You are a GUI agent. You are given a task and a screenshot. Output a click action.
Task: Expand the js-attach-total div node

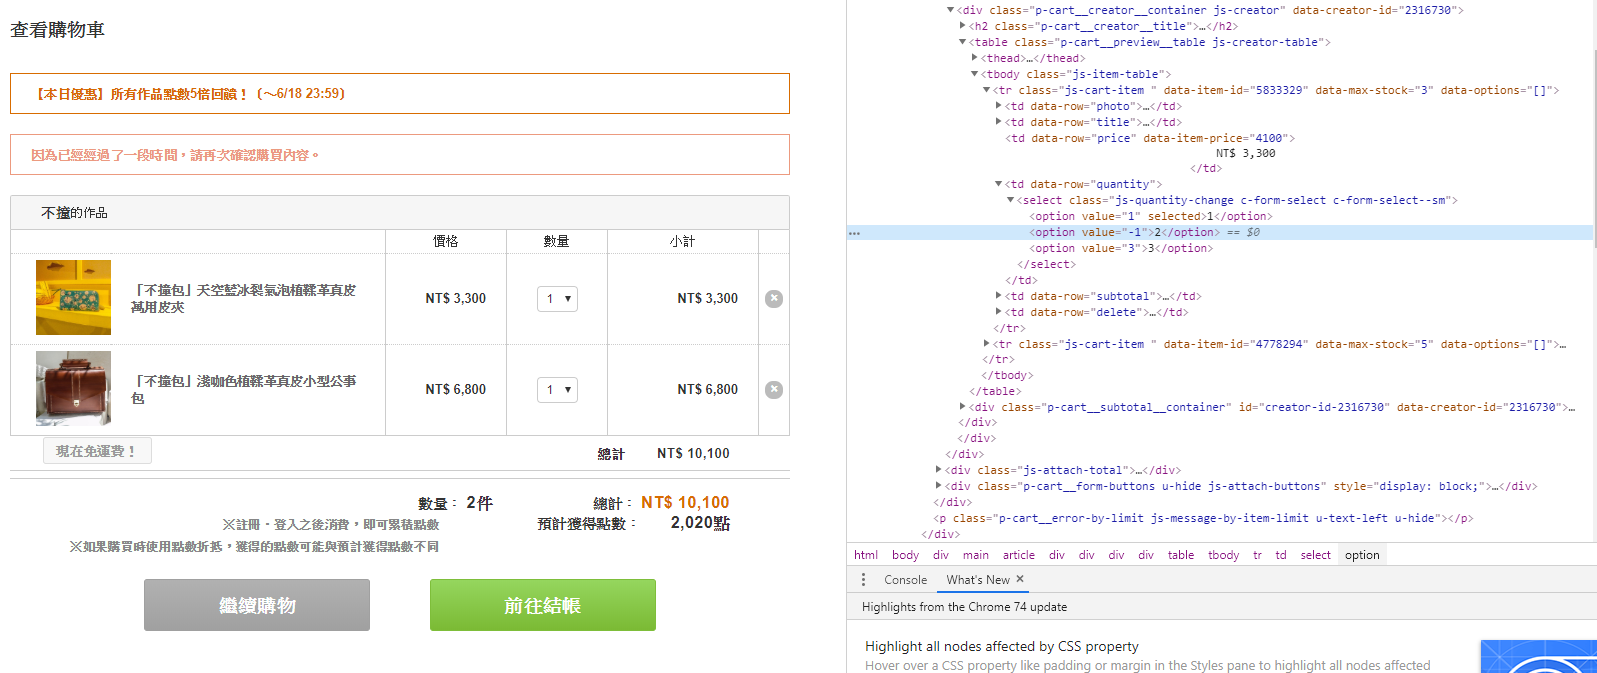pos(939,470)
